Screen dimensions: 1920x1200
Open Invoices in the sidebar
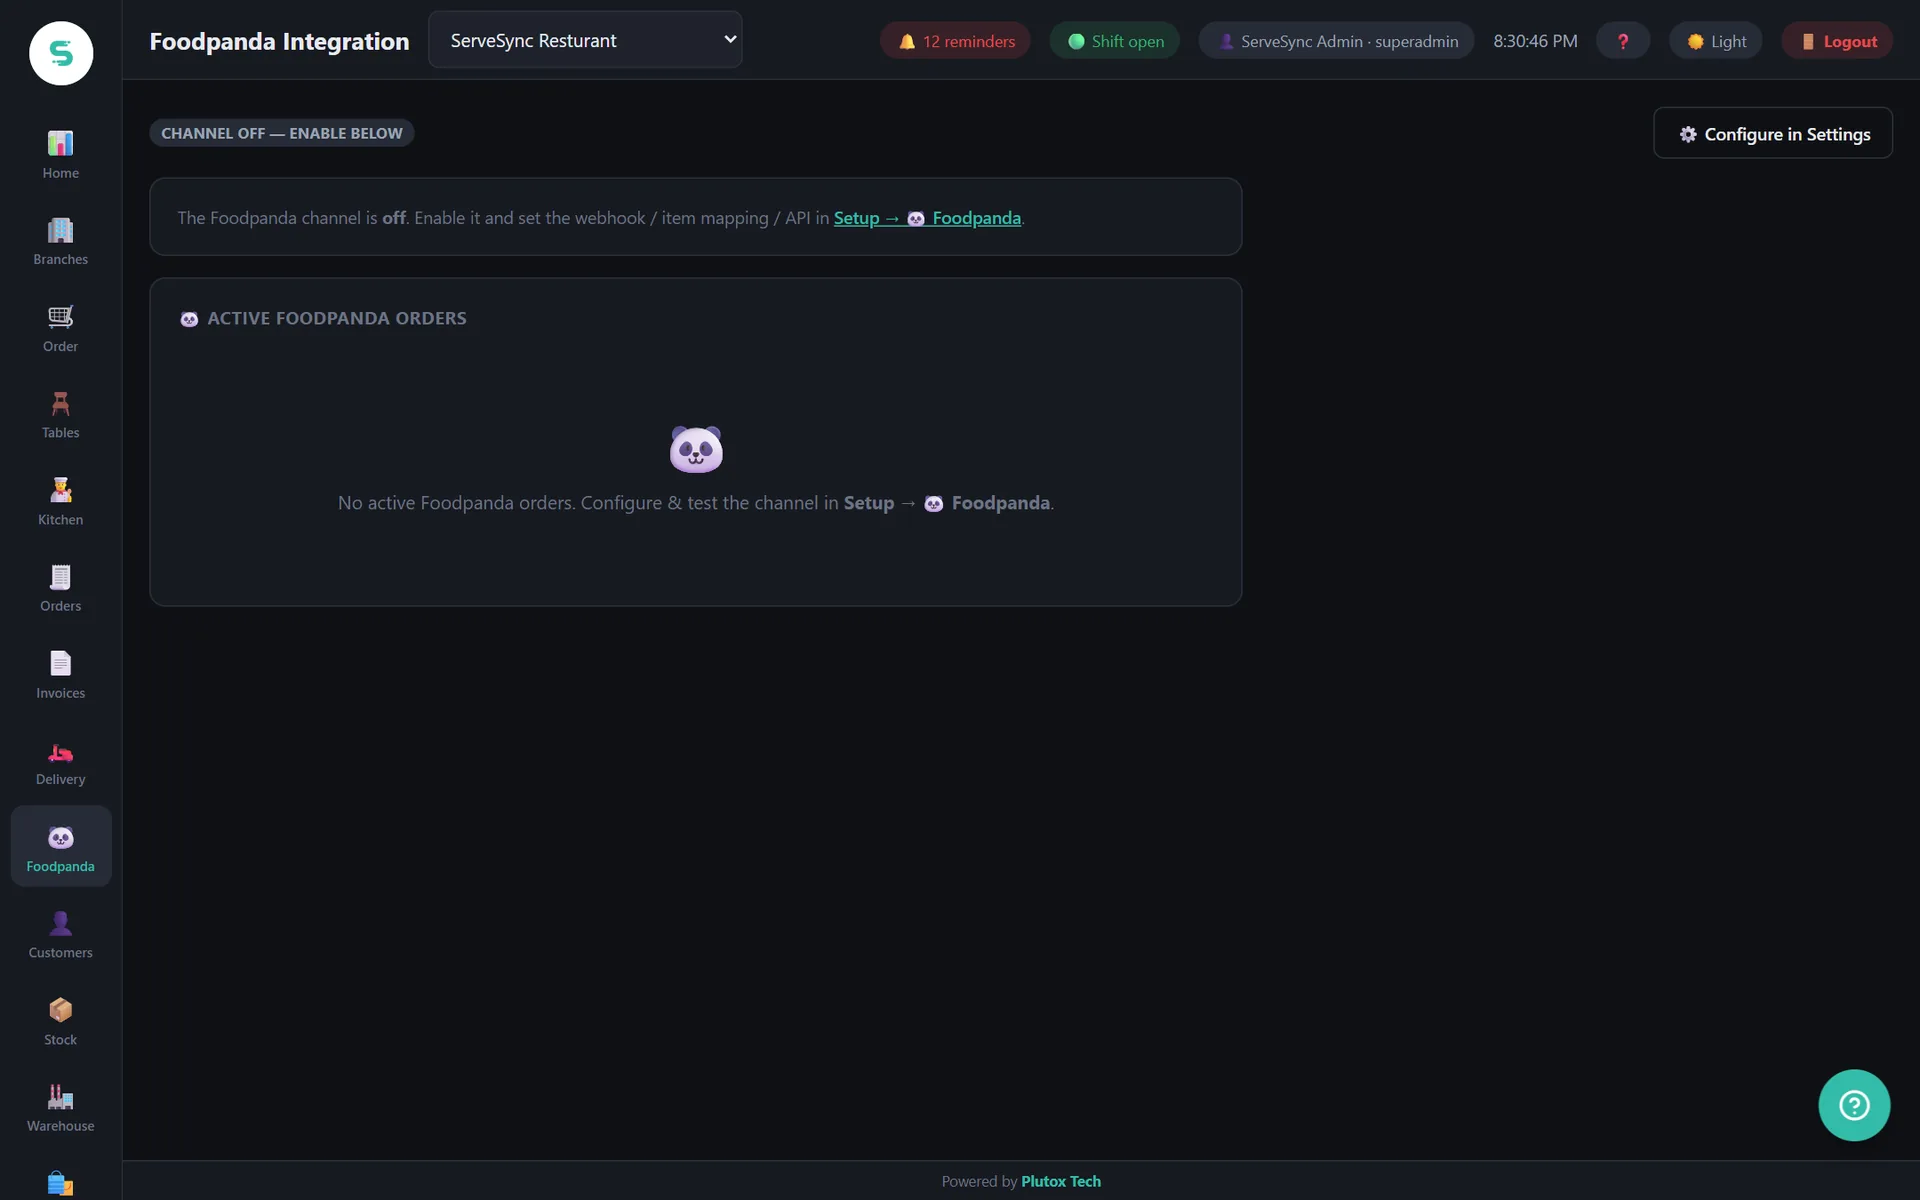(x=60, y=675)
